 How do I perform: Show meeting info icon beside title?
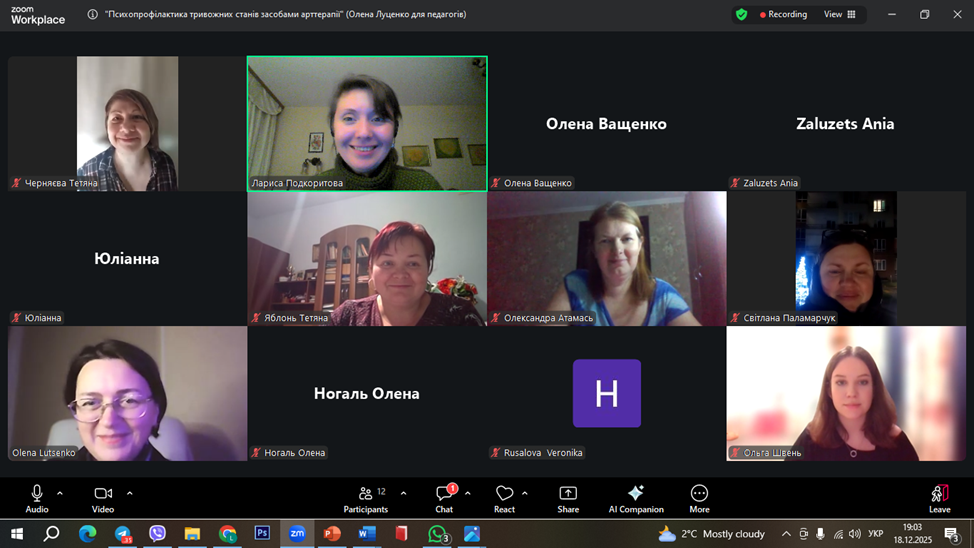[x=93, y=15]
